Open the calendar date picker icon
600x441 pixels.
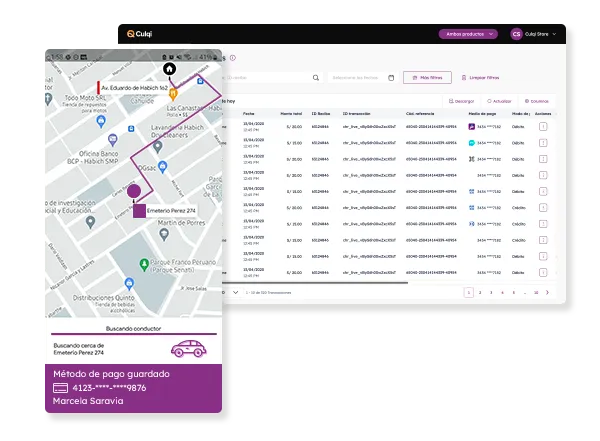(389, 77)
